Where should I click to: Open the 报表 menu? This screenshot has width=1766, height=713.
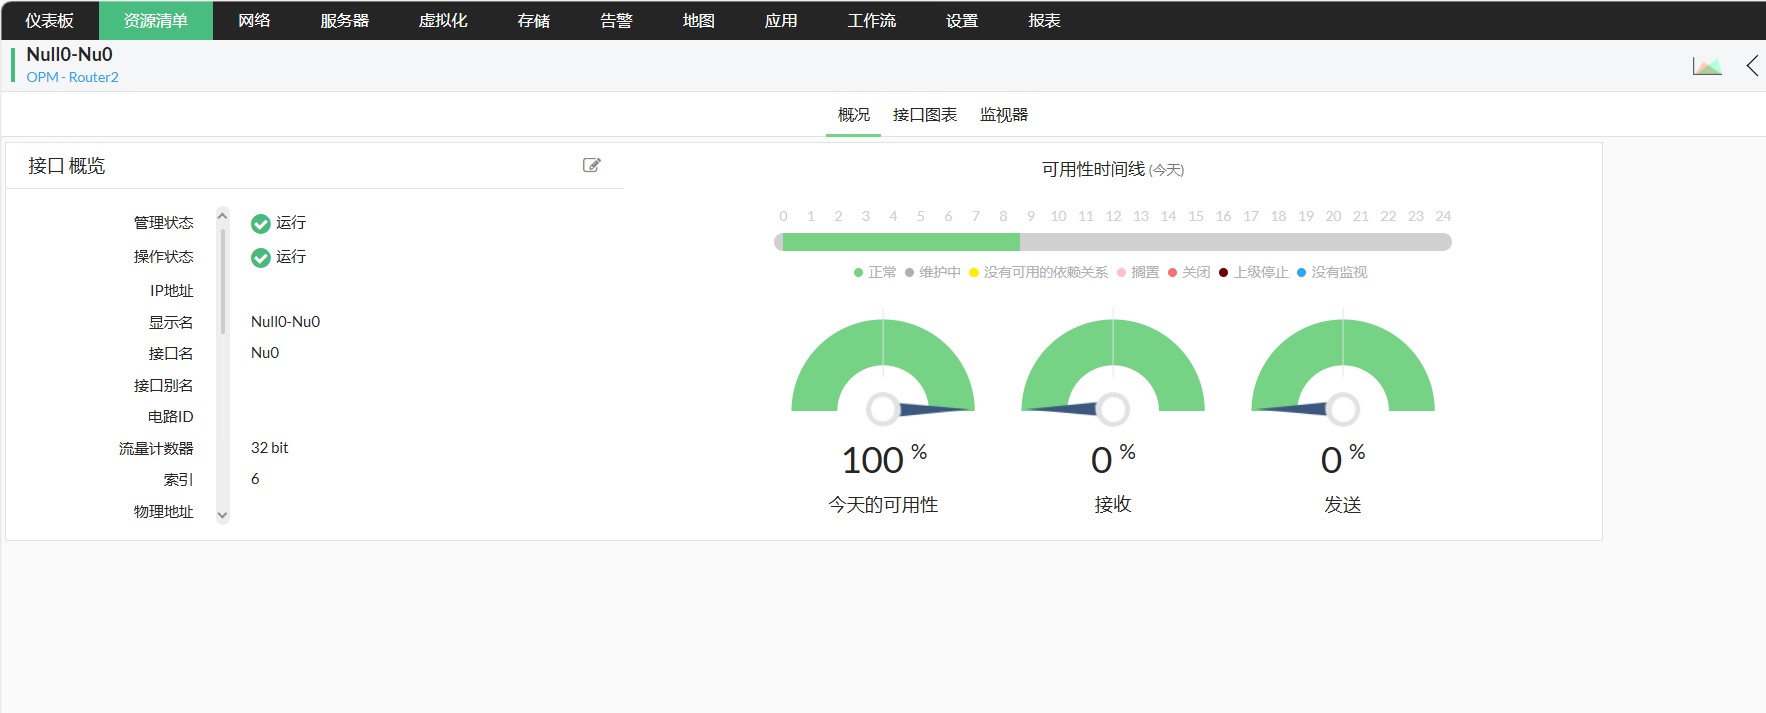pyautogui.click(x=1044, y=20)
